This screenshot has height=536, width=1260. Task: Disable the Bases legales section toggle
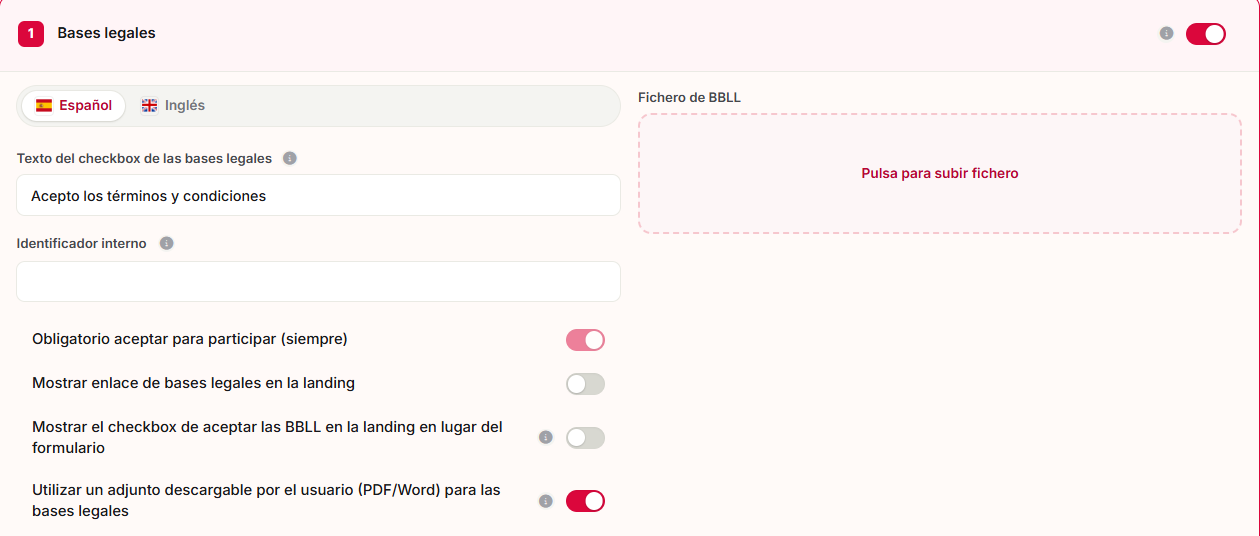pos(1206,34)
